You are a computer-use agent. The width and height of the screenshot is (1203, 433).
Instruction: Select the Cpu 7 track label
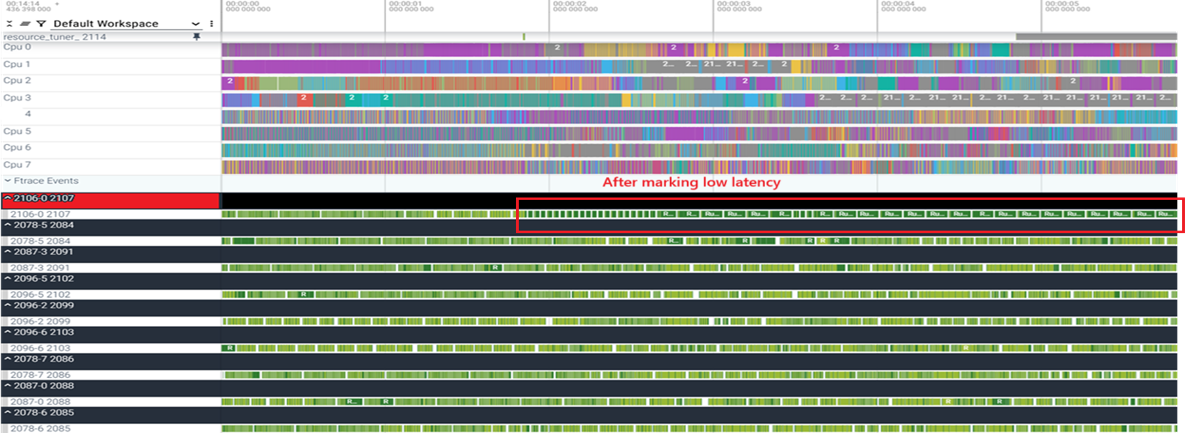[x=17, y=165]
